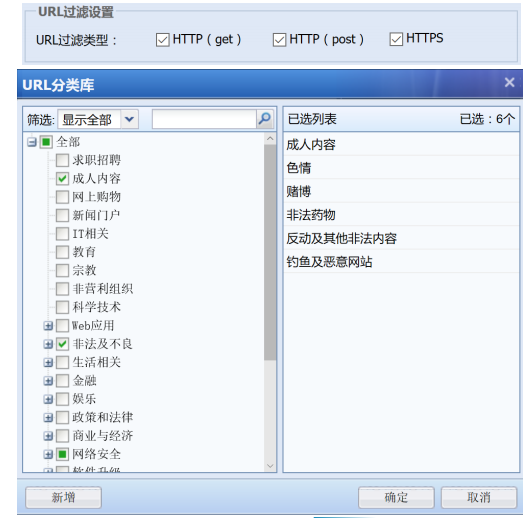523x518 pixels.
Task: Click the 网络安全 tree label
Action: click(x=96, y=454)
